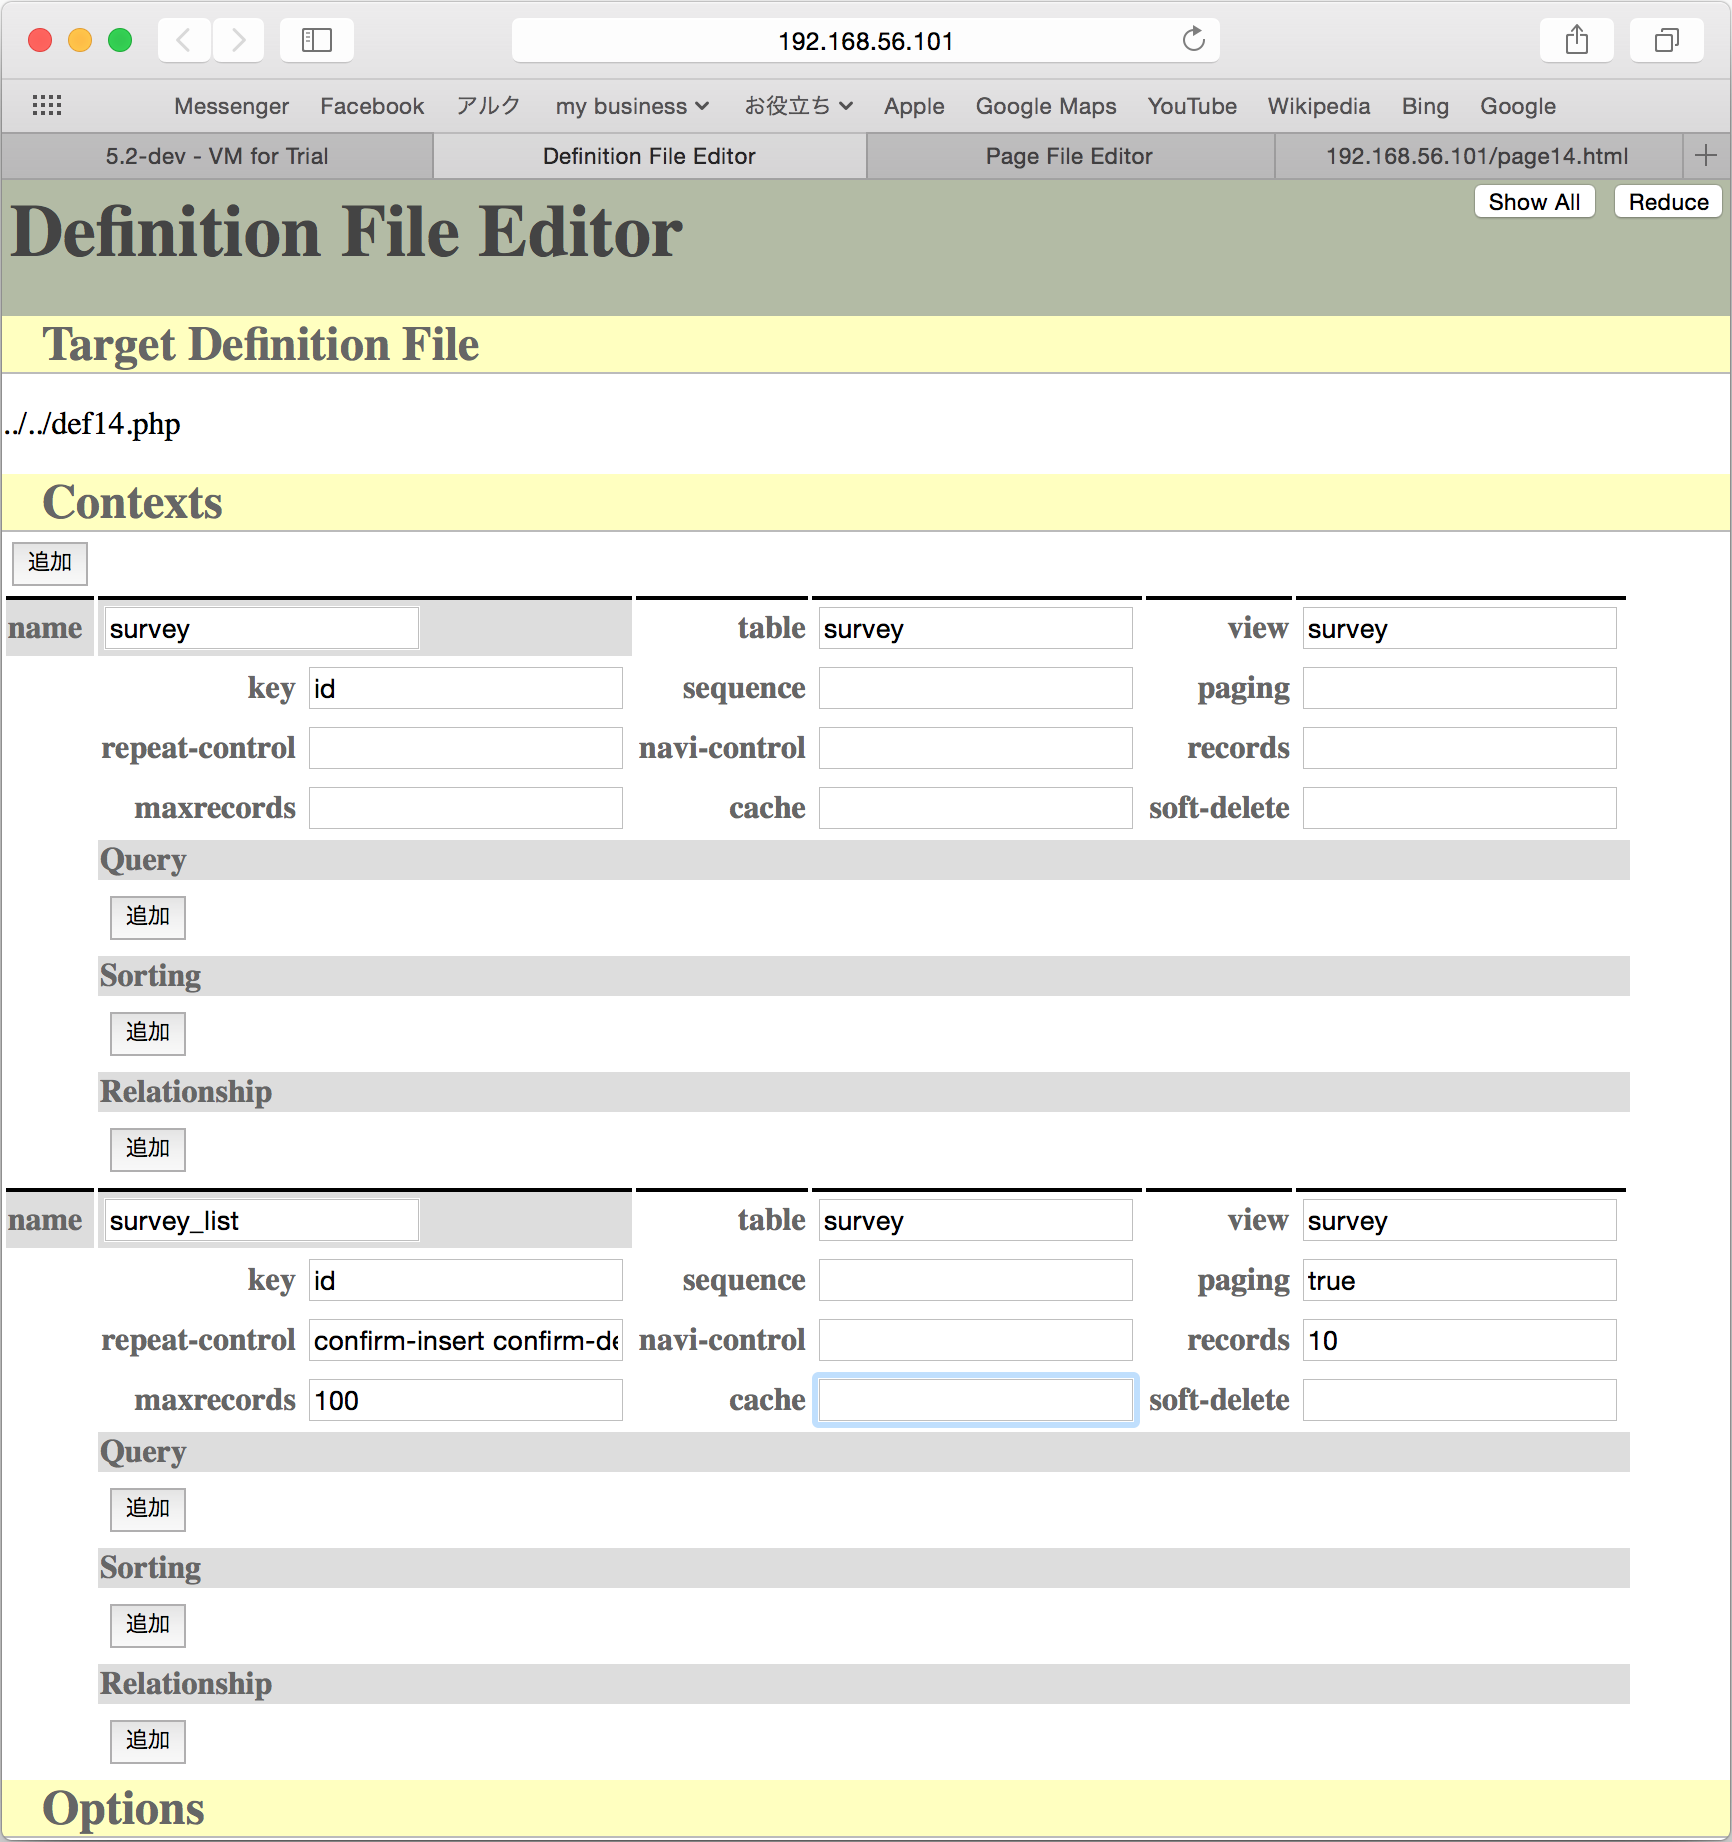
Task: Go back with the Safari back arrow
Action: coord(183,40)
